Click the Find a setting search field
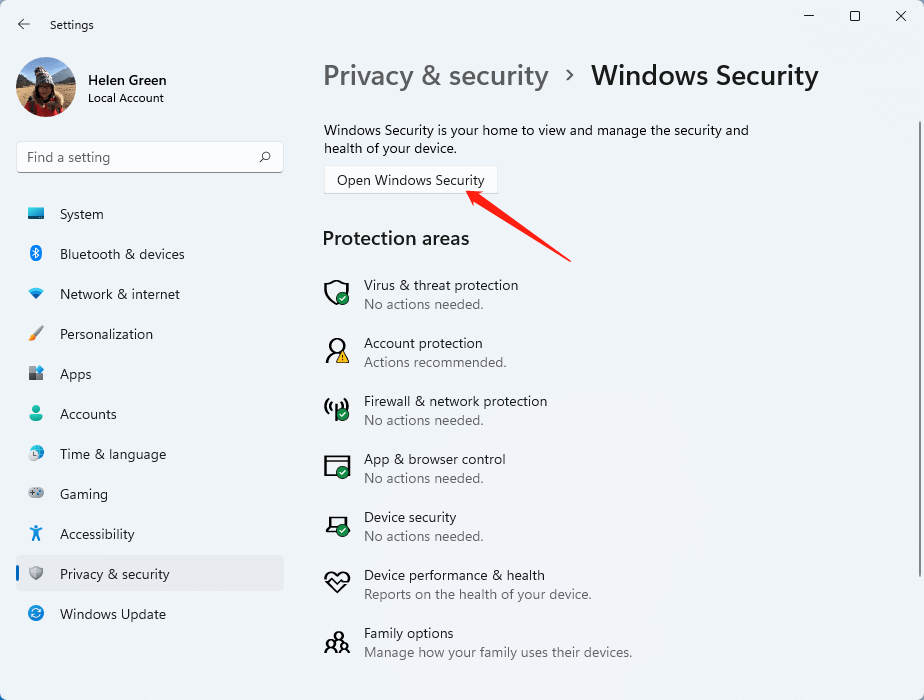924x700 pixels. click(150, 157)
